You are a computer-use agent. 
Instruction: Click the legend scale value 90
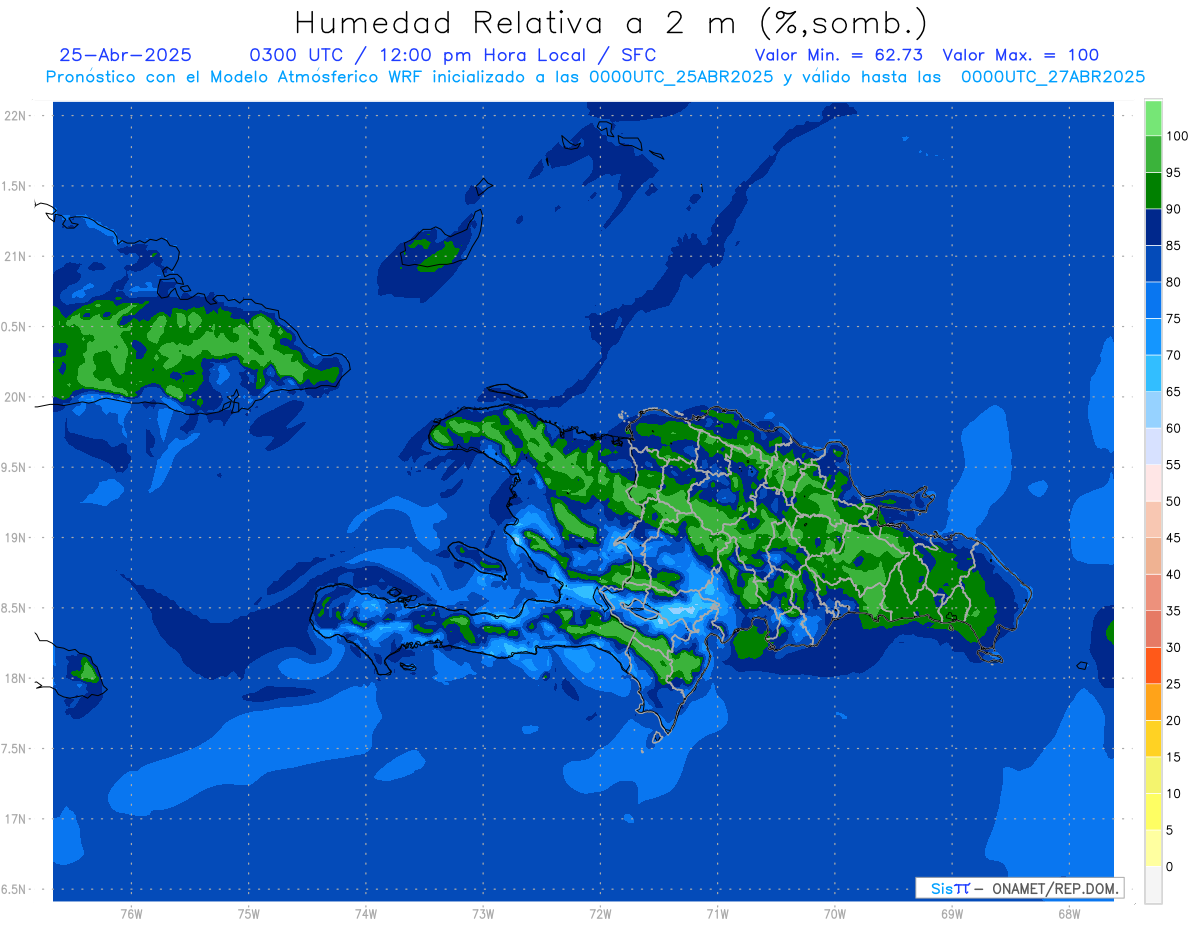pyautogui.click(x=1174, y=209)
